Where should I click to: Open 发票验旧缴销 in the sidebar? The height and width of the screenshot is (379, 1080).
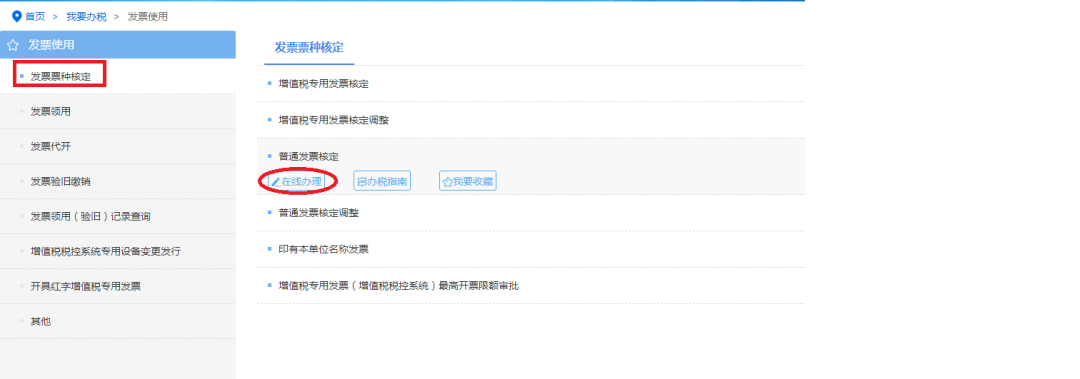[61, 181]
